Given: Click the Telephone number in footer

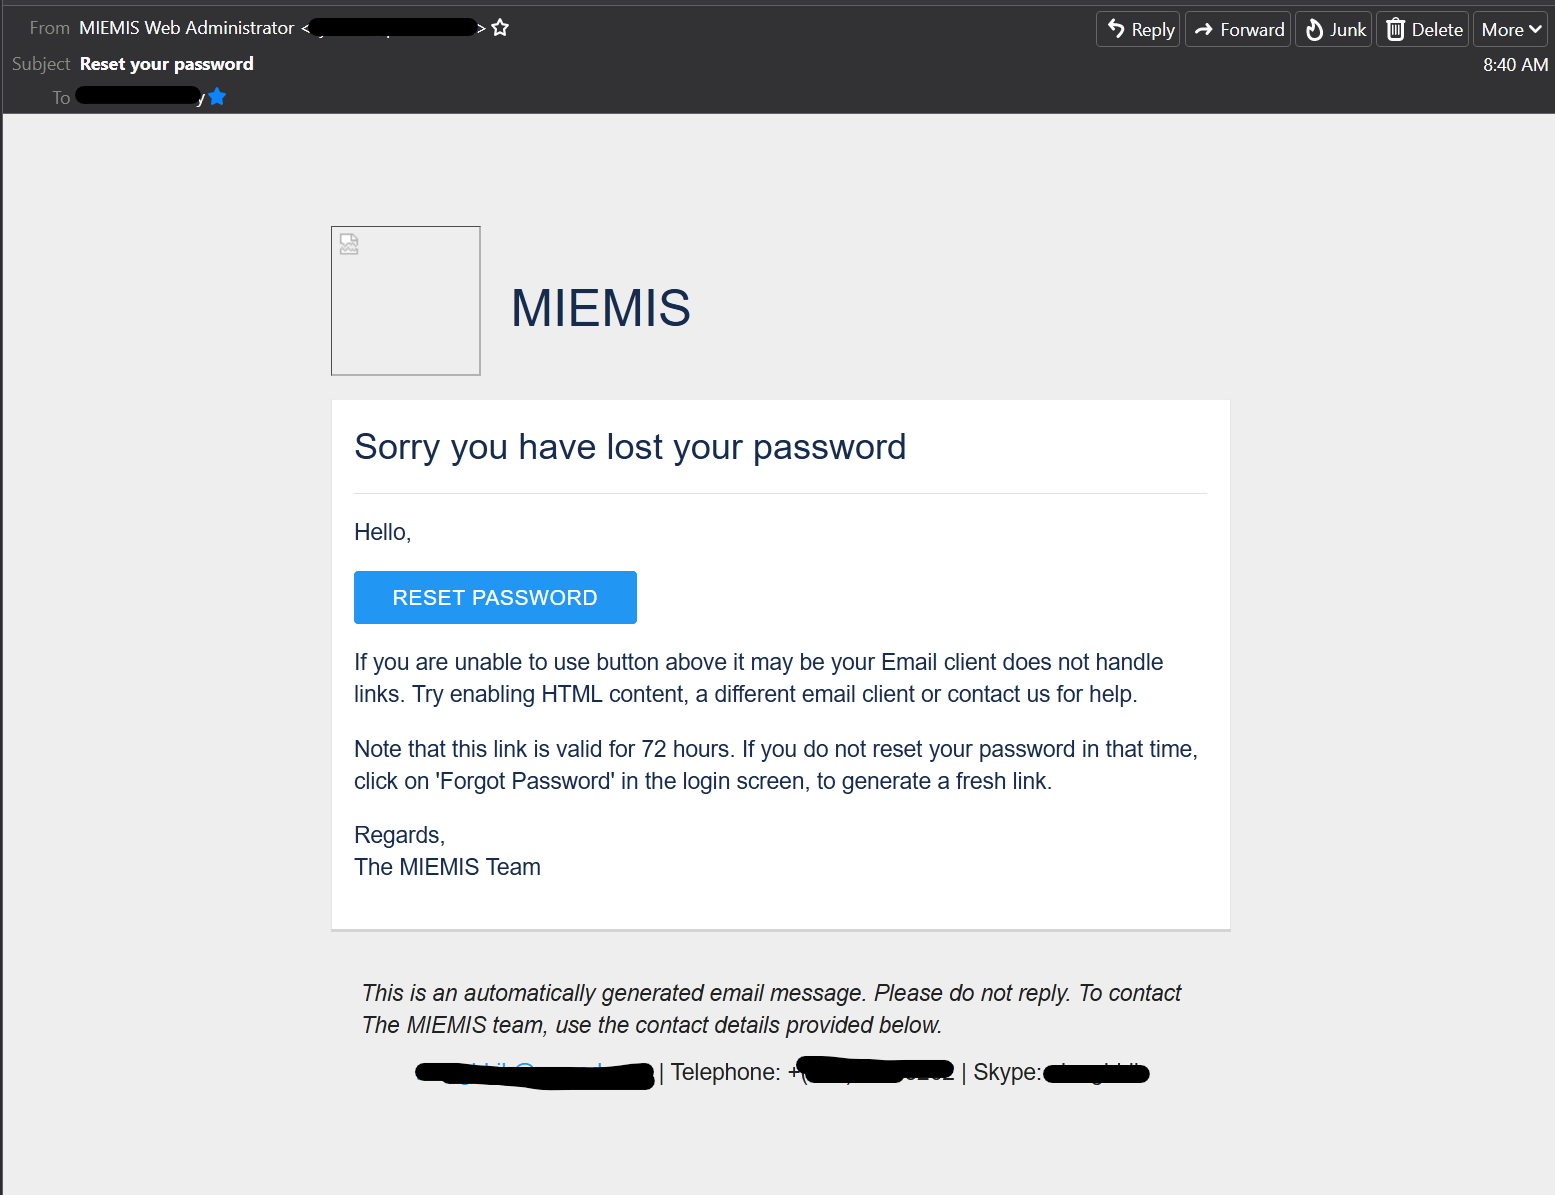Looking at the screenshot, I should click(x=875, y=1072).
